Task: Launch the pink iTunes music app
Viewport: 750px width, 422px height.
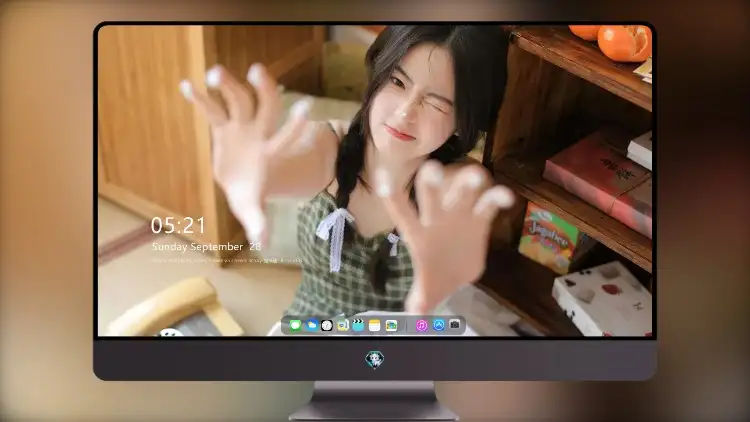Action: [x=421, y=325]
